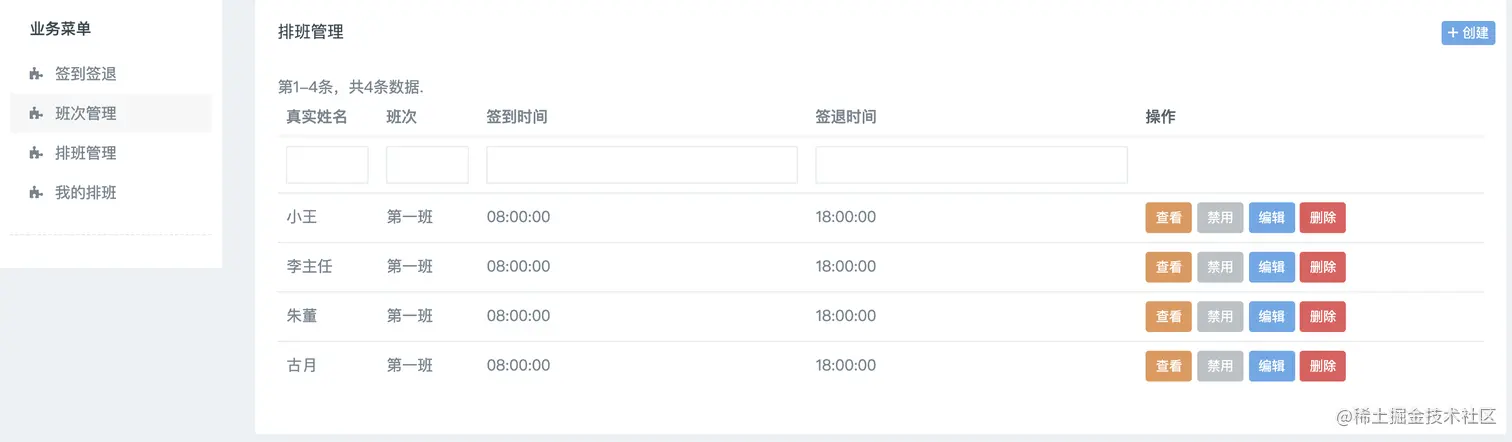
Task: Click 第一班 in the 小王 row
Action: 410,217
